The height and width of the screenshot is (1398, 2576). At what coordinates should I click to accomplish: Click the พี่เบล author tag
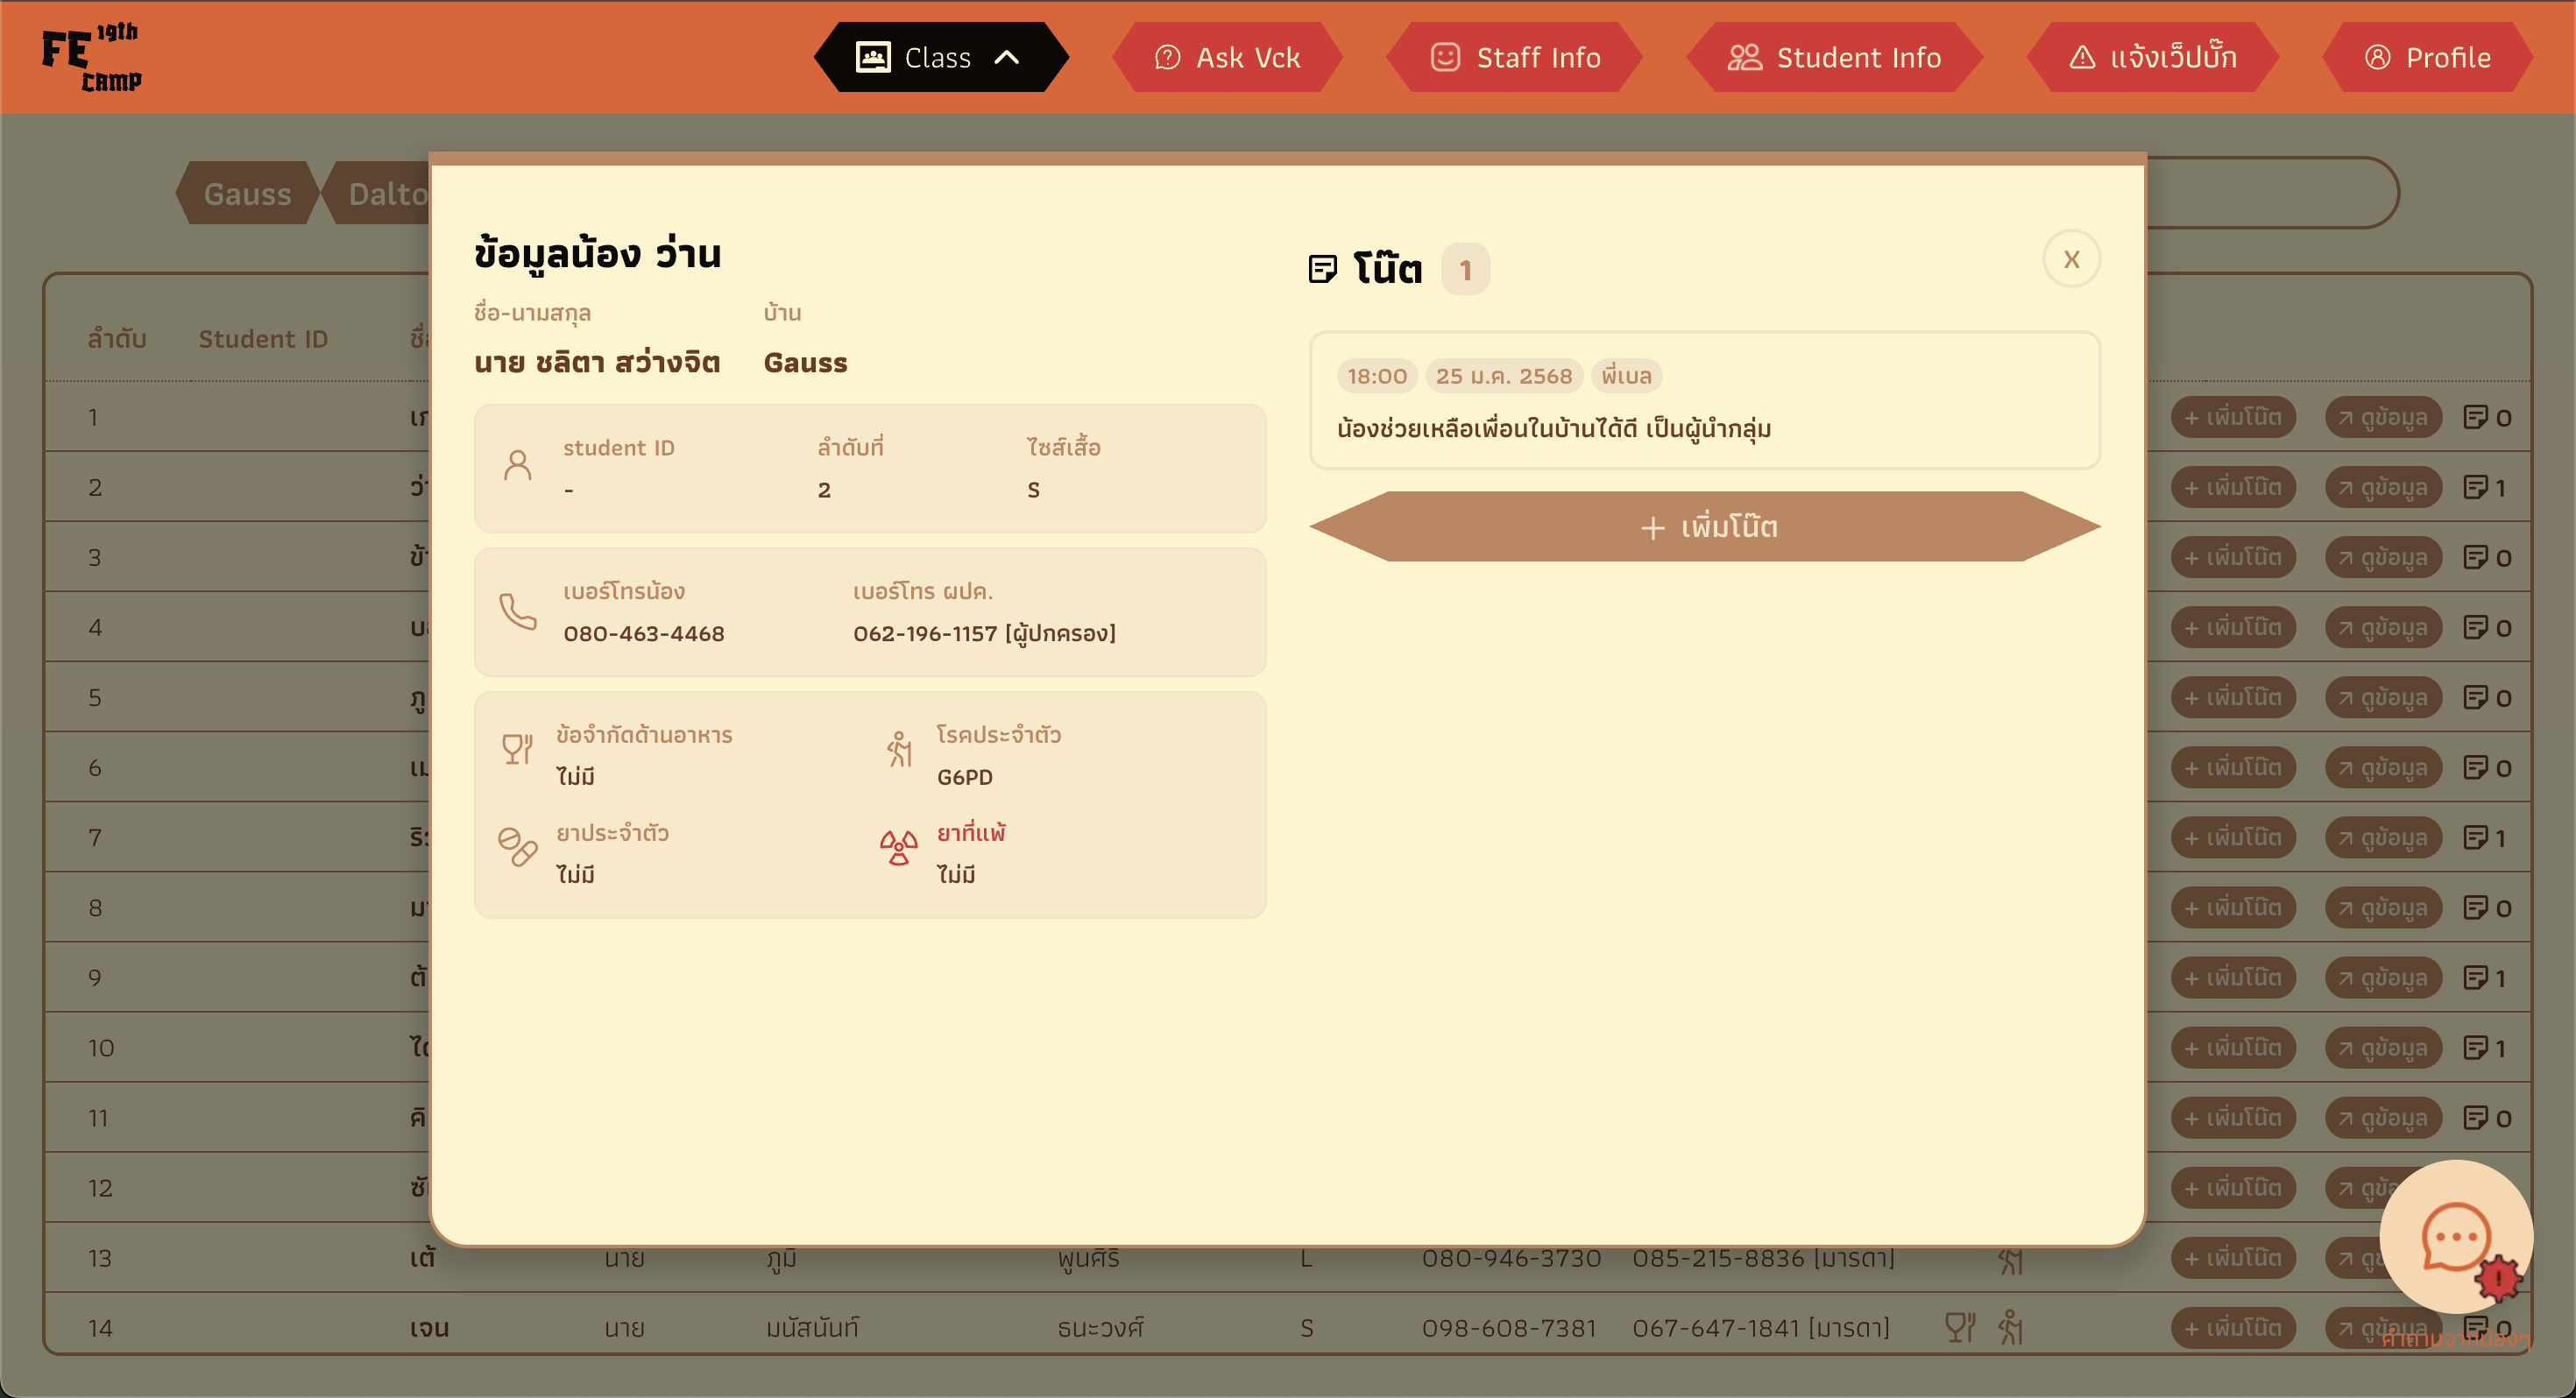click(1626, 376)
